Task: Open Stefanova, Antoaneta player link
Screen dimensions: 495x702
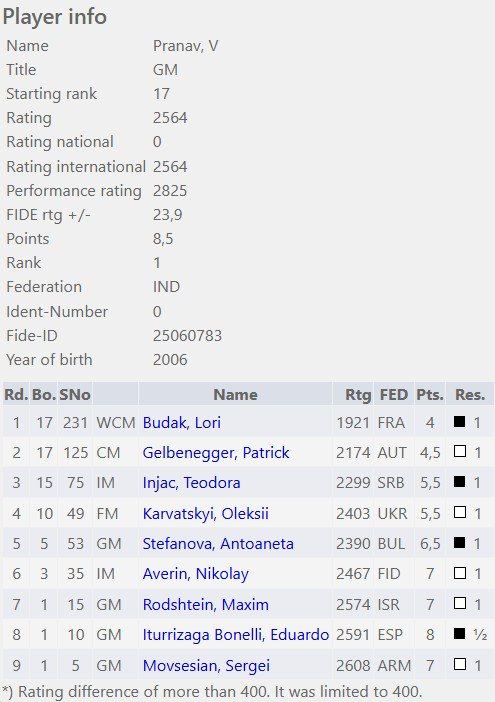Action: 218,544
